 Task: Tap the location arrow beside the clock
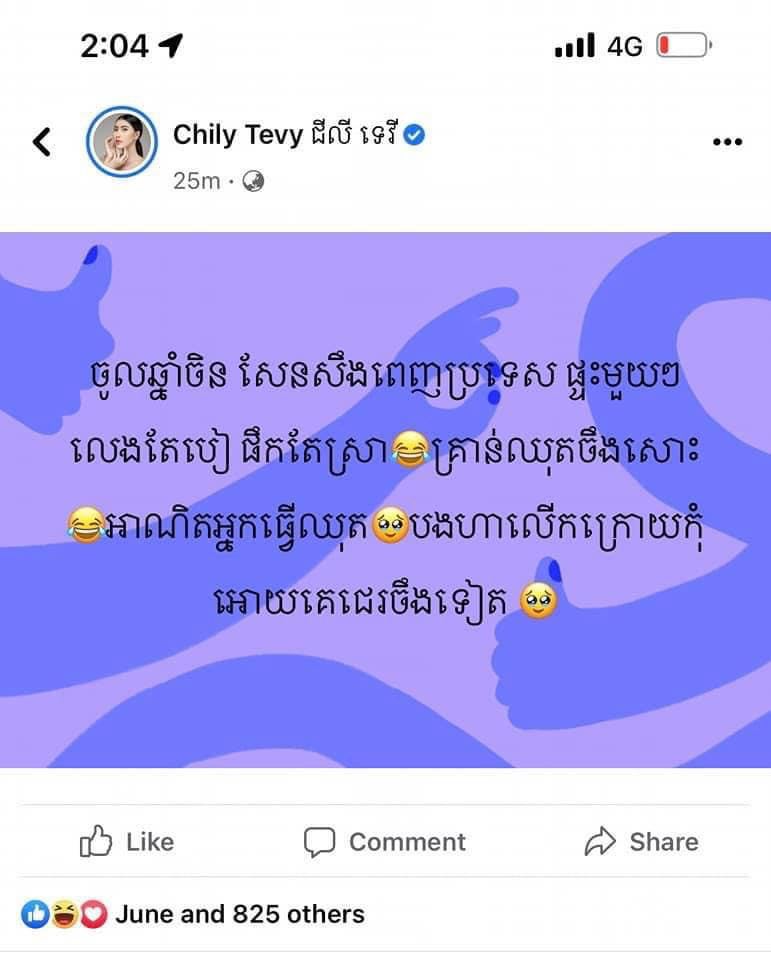(x=171, y=45)
